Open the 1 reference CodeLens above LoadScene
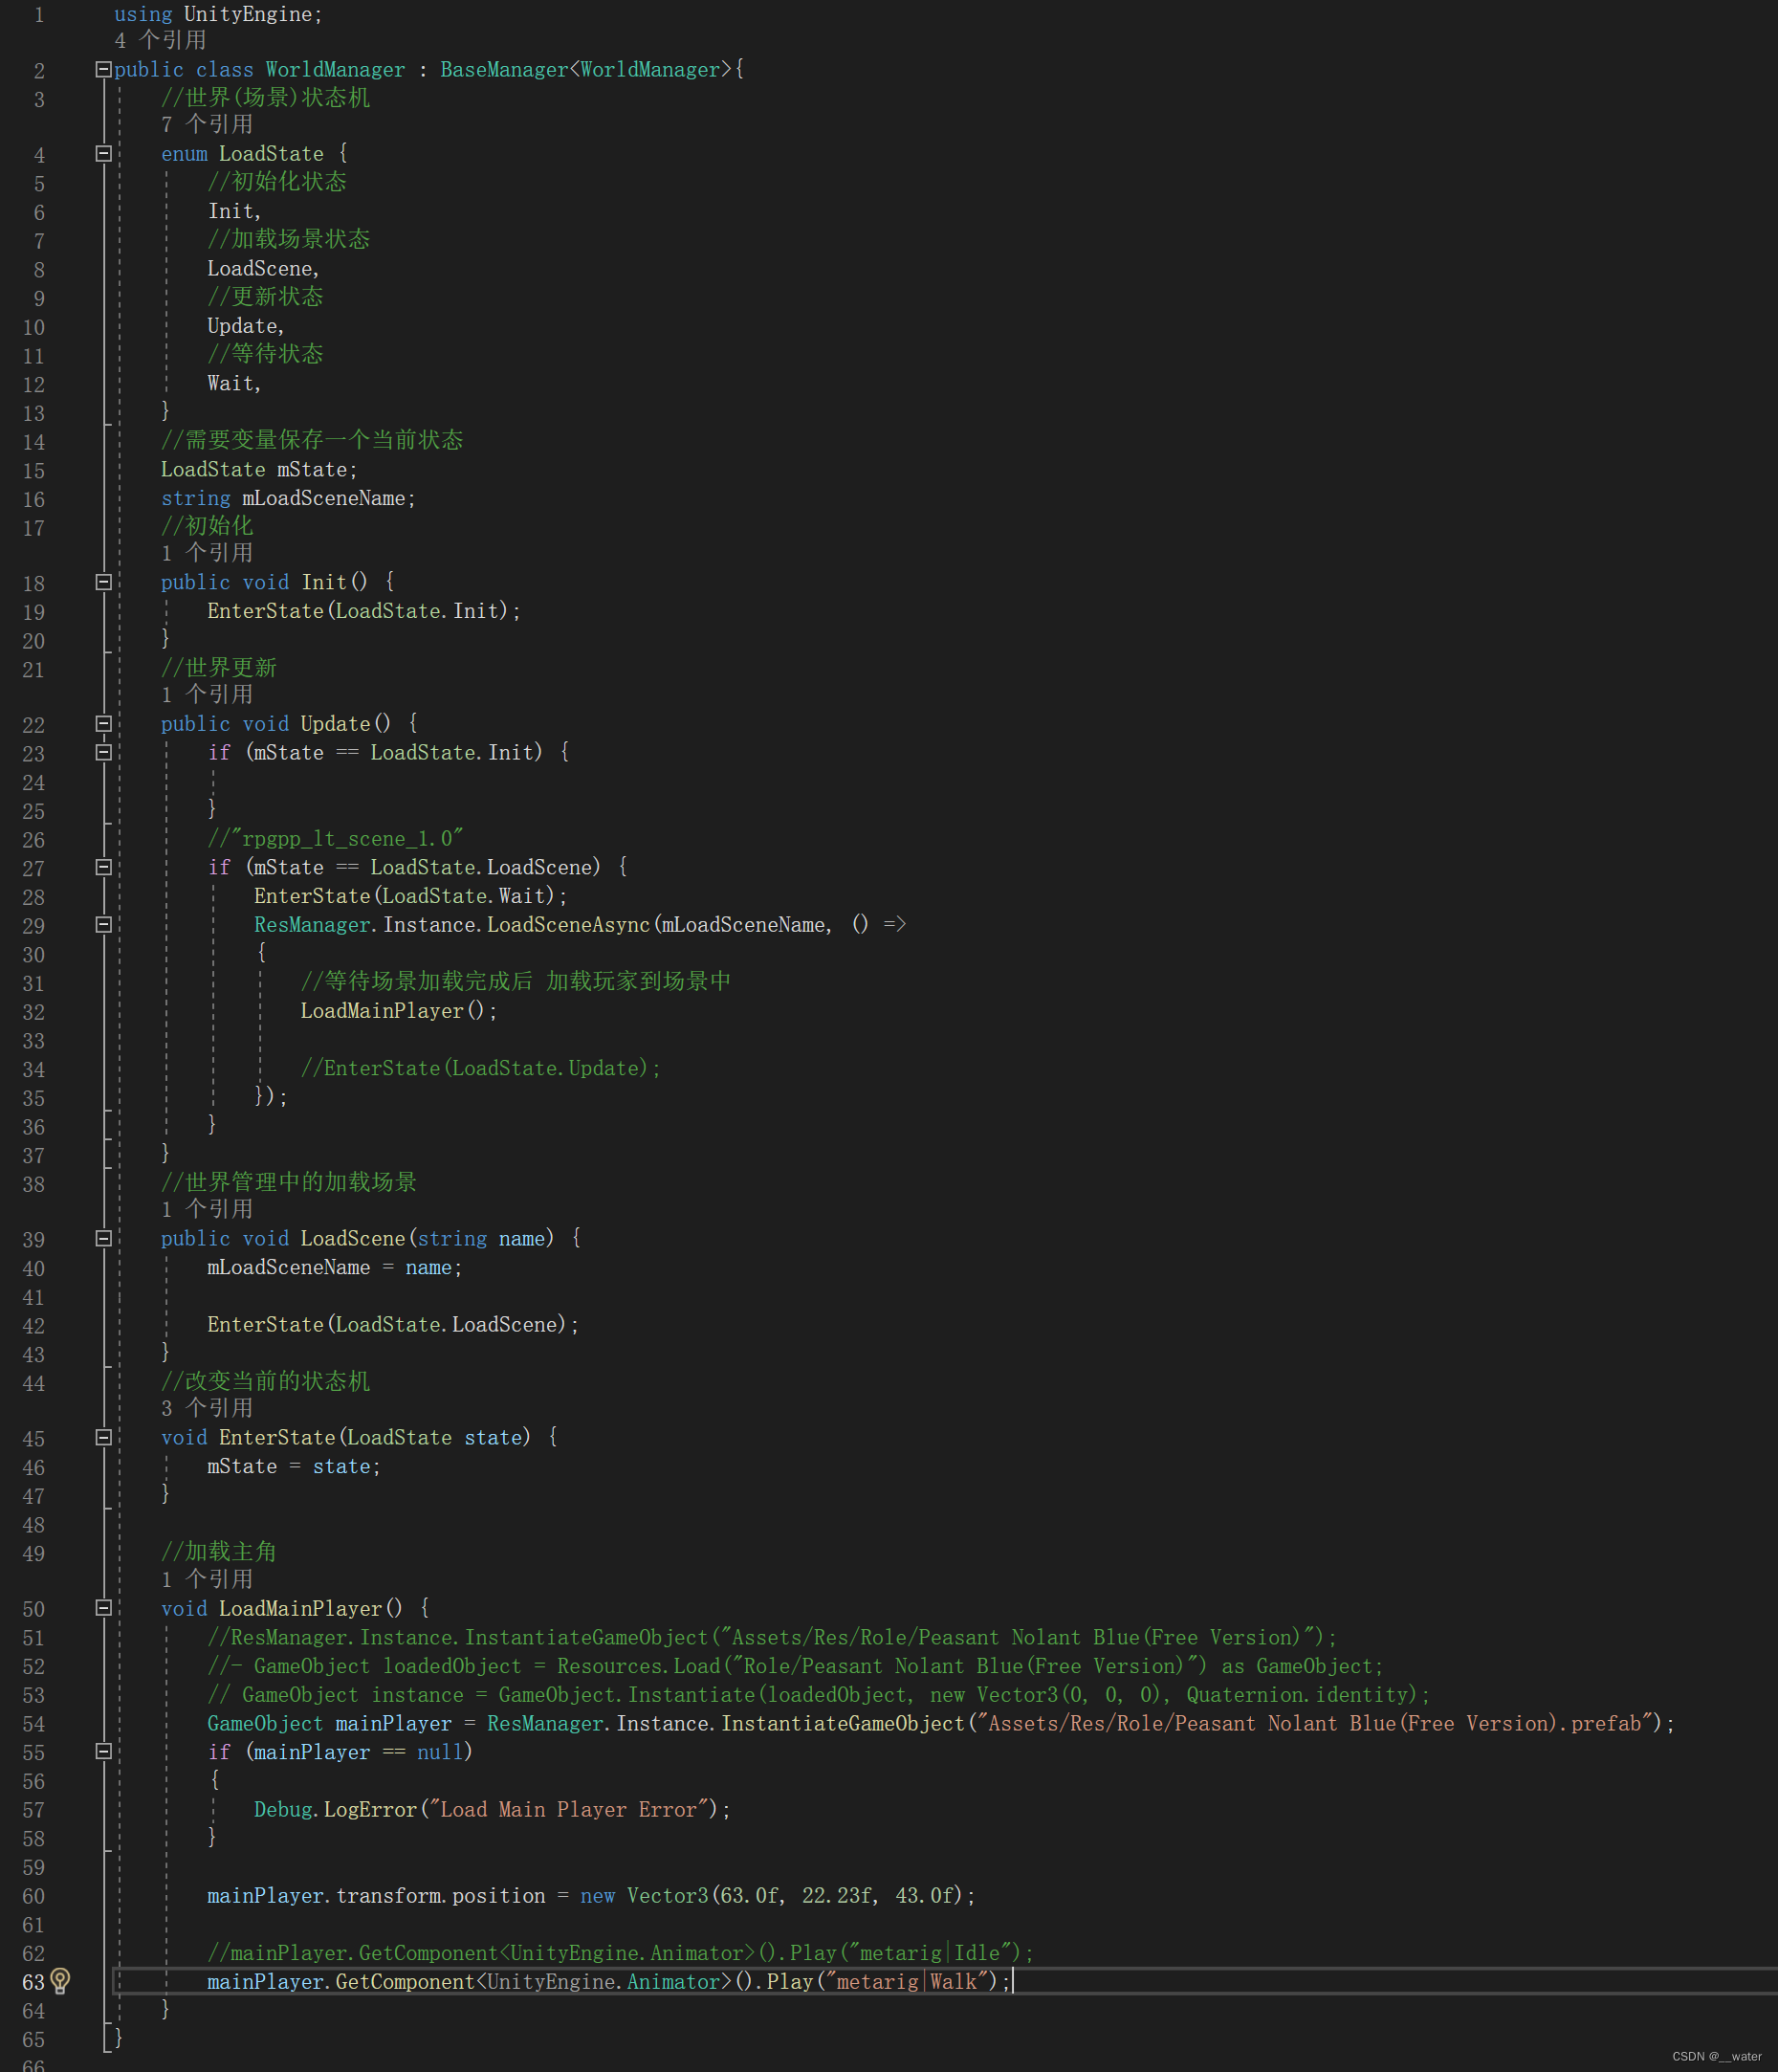The image size is (1778, 2072). [x=208, y=1209]
